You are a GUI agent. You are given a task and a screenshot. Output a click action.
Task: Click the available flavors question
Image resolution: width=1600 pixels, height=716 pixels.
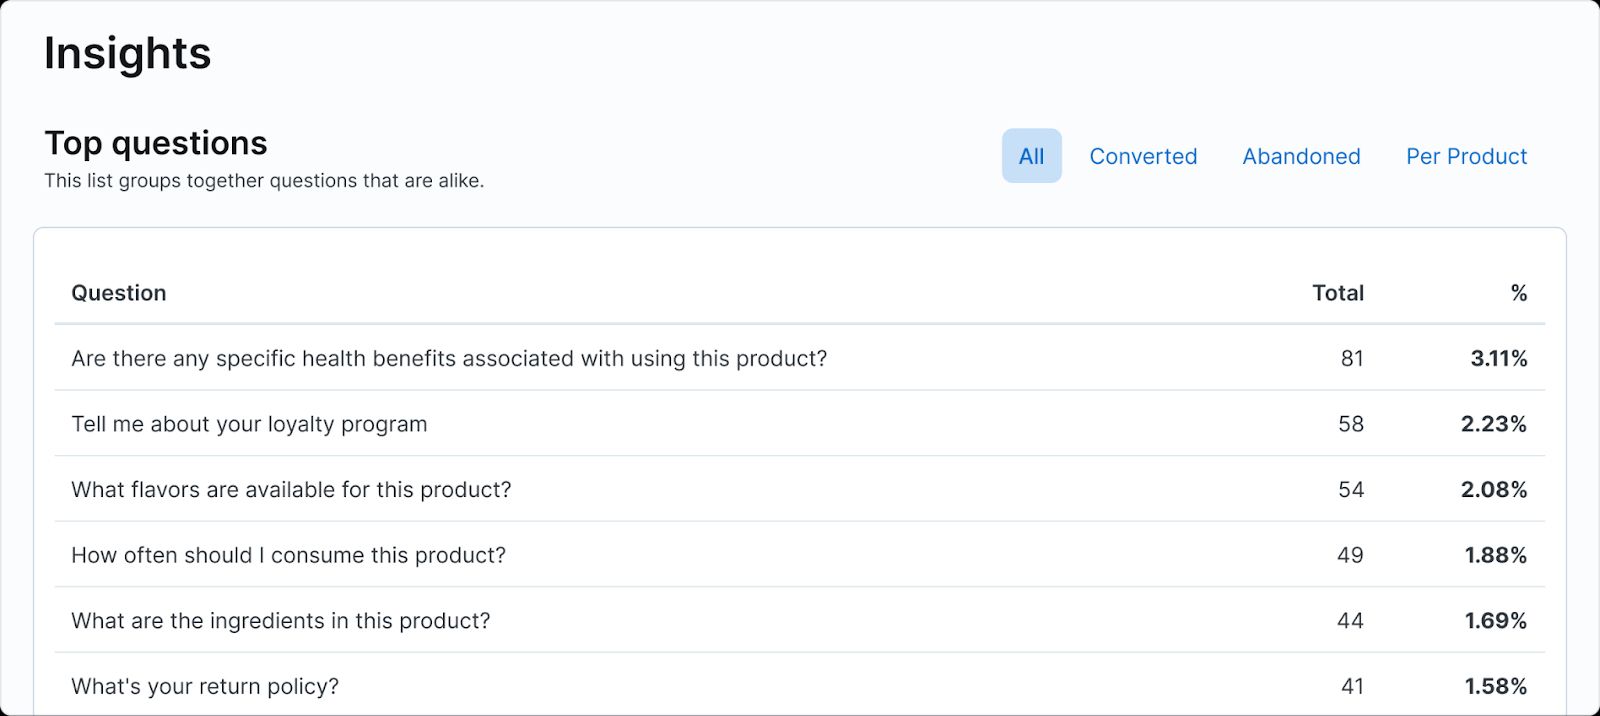tap(291, 490)
